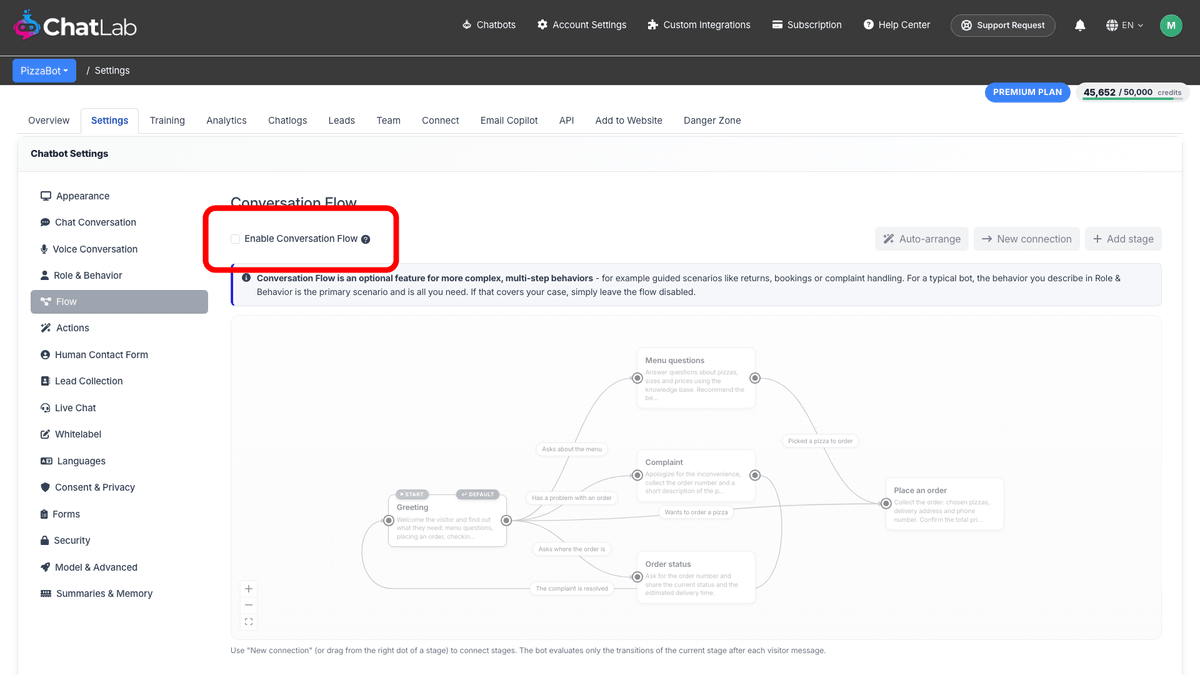Zoom out the flow canvas
Viewport: 1200px width, 675px height.
click(x=249, y=605)
